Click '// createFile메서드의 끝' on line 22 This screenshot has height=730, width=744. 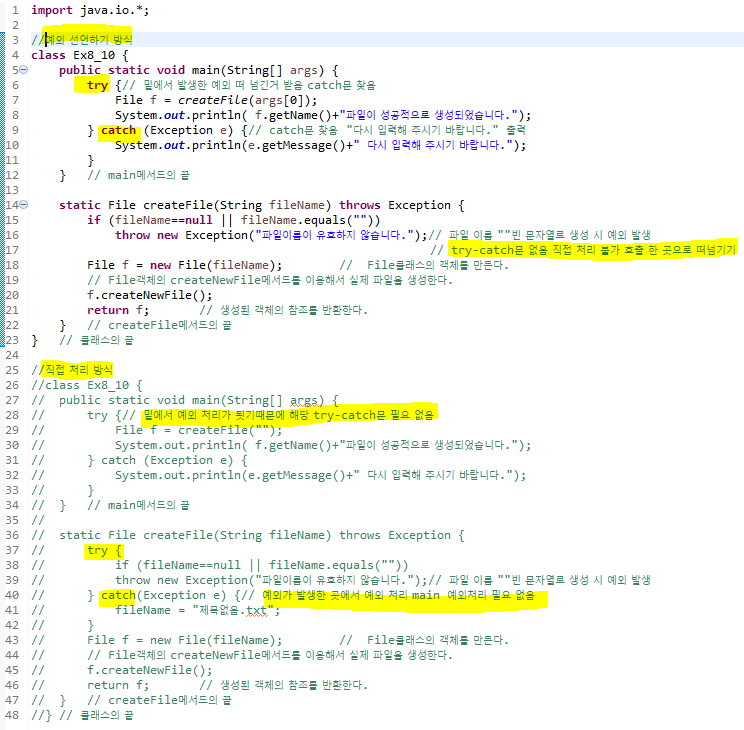click(x=159, y=325)
